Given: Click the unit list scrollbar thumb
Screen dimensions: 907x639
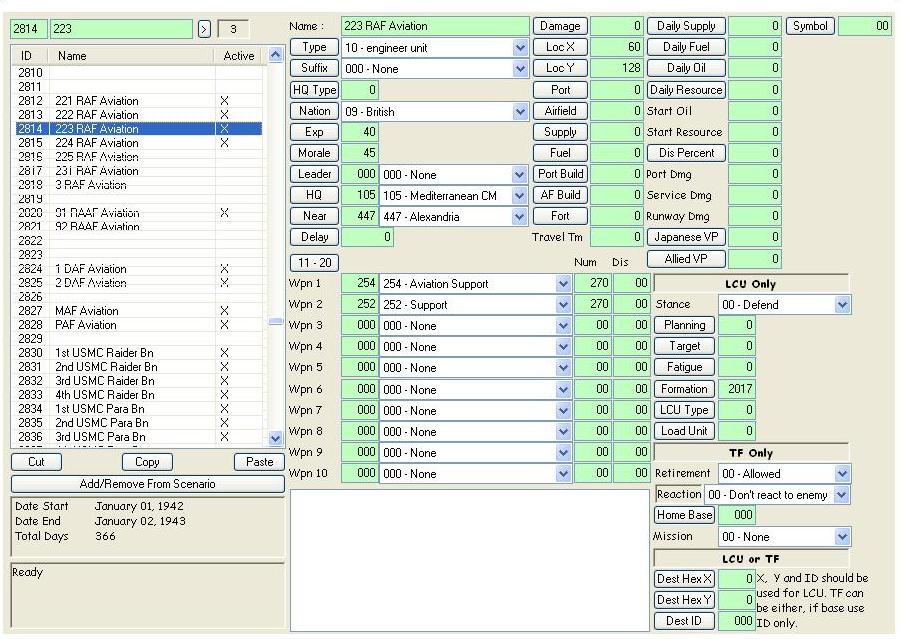Looking at the screenshot, I should tap(275, 322).
